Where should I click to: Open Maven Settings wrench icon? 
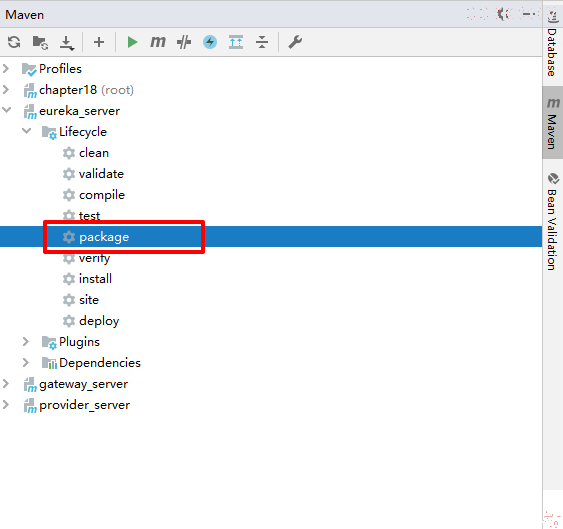[295, 42]
